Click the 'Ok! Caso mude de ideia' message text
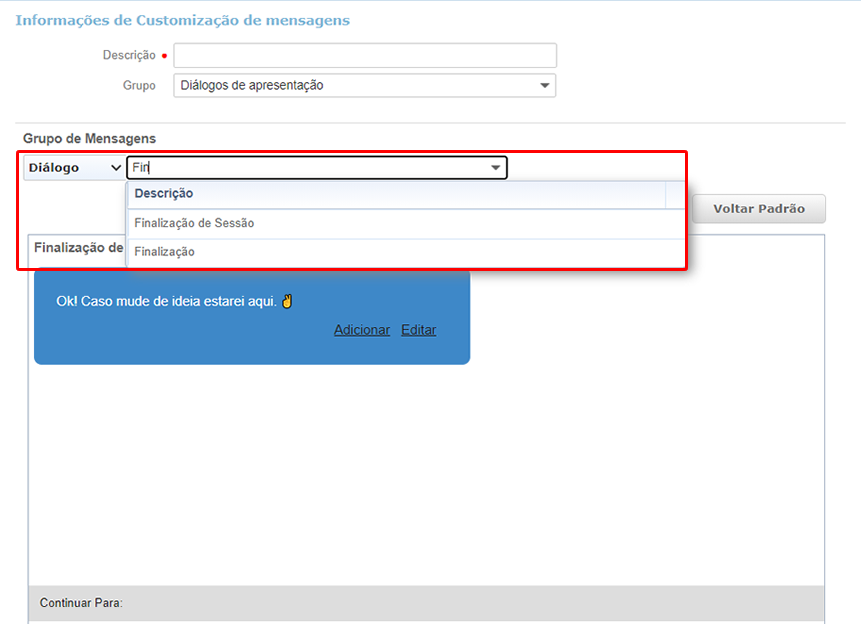Screen dimensions: 861x624 point(166,301)
